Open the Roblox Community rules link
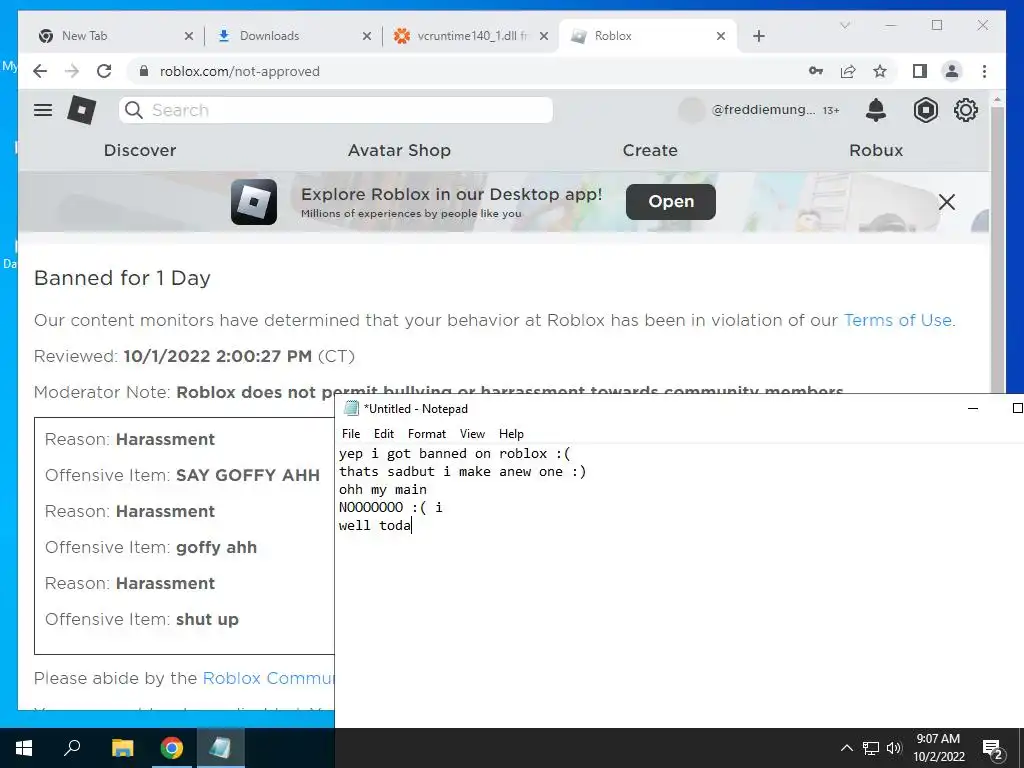This screenshot has height=768, width=1024. (x=268, y=678)
